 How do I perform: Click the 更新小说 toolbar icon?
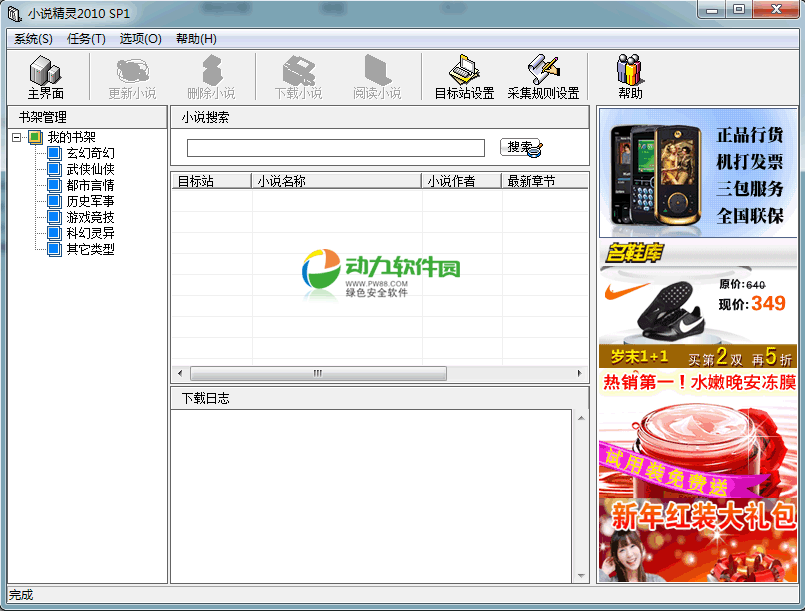(x=132, y=77)
